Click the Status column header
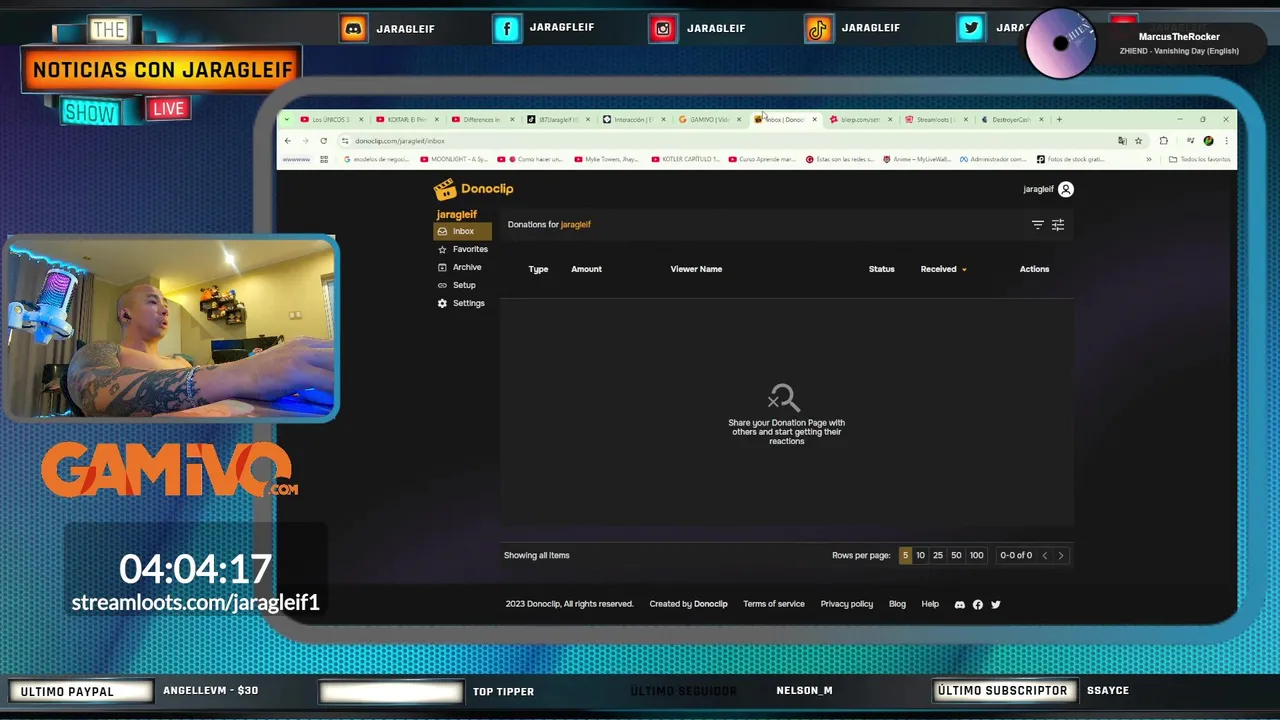 pyautogui.click(x=881, y=269)
